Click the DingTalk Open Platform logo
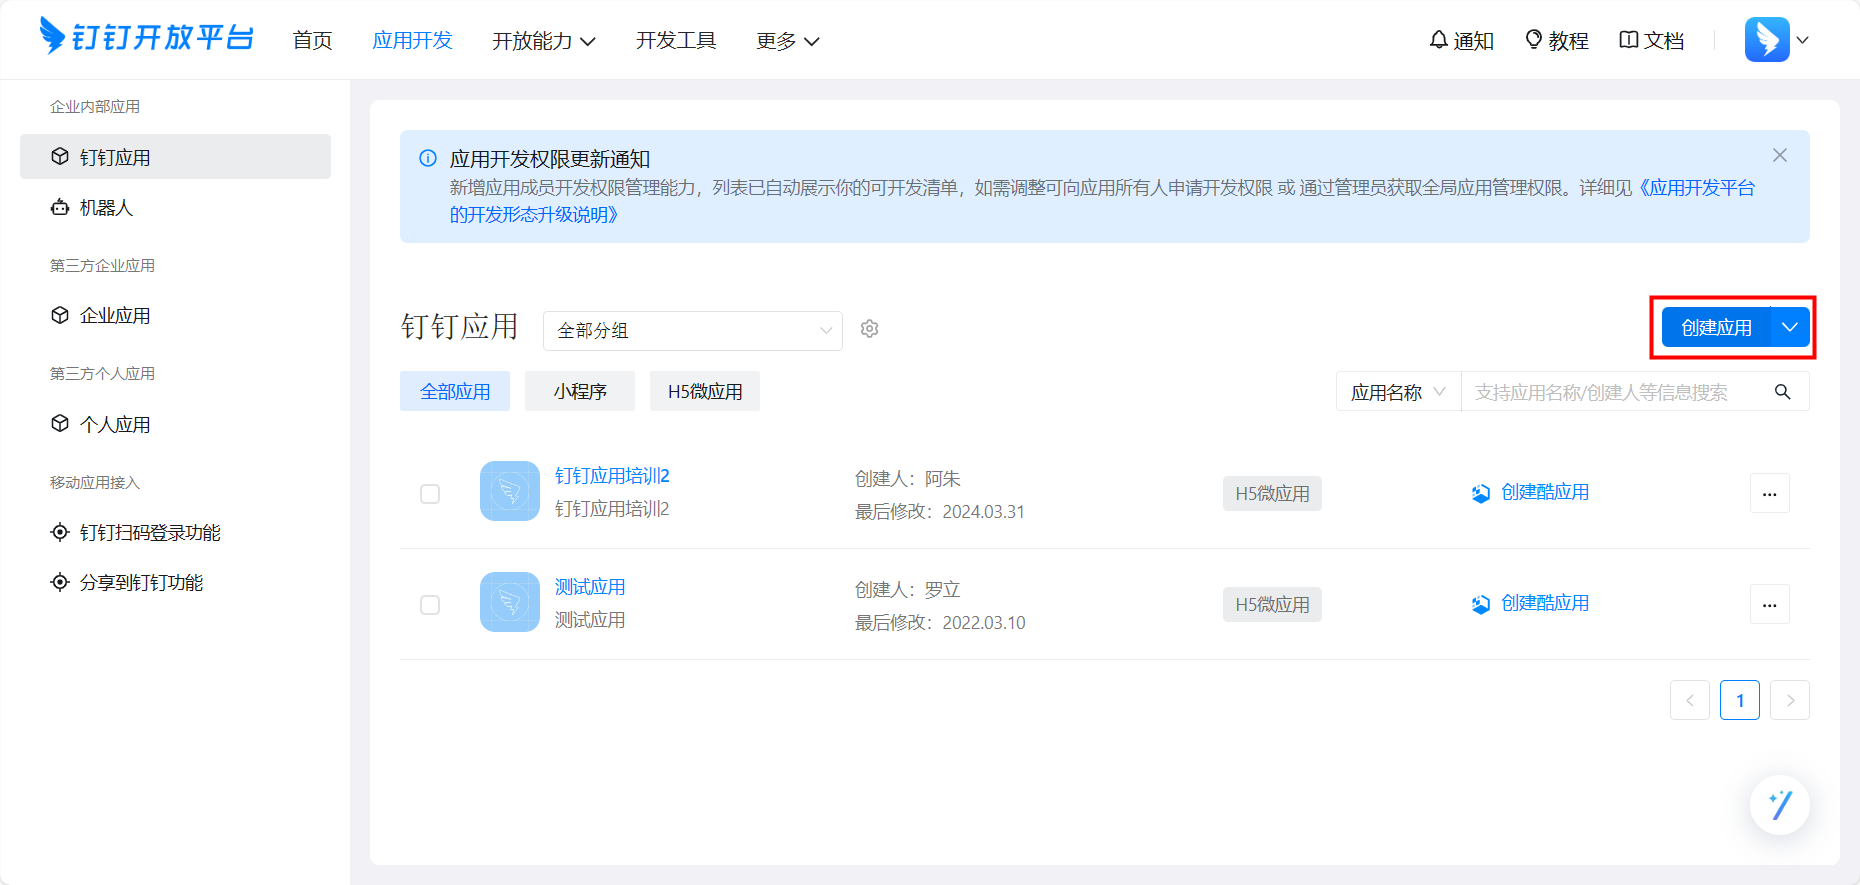1860x885 pixels. [146, 37]
